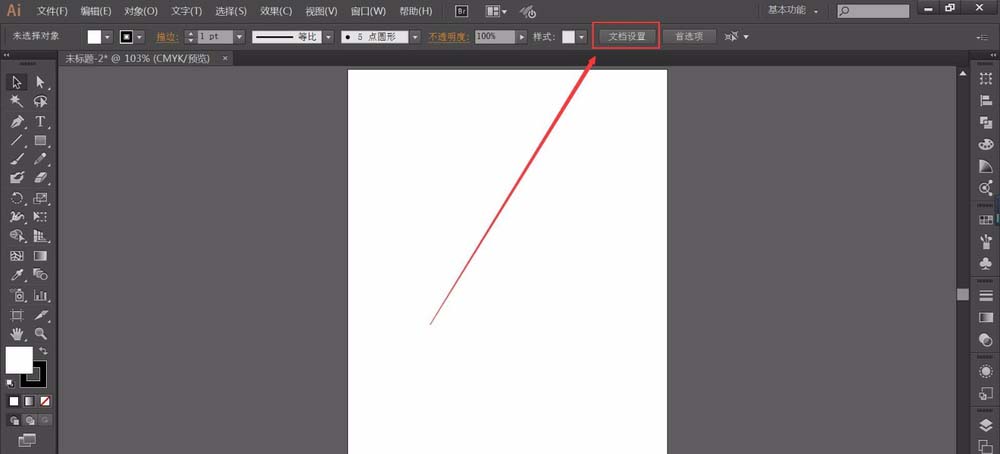Click the 文档设置 button

627,36
